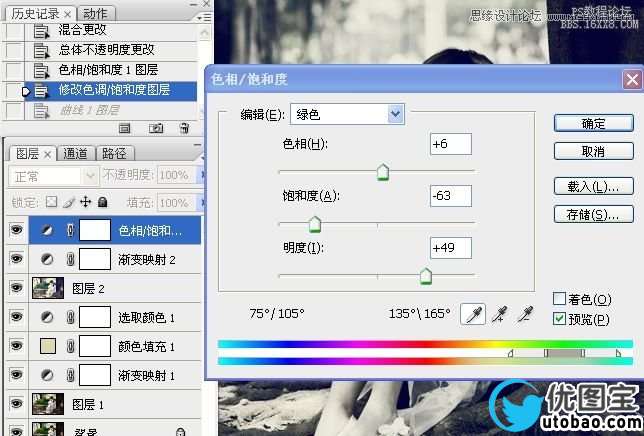Image resolution: width=644 pixels, height=436 pixels.
Task: Click layers 填充 field showing 100%
Action: (x=178, y=203)
